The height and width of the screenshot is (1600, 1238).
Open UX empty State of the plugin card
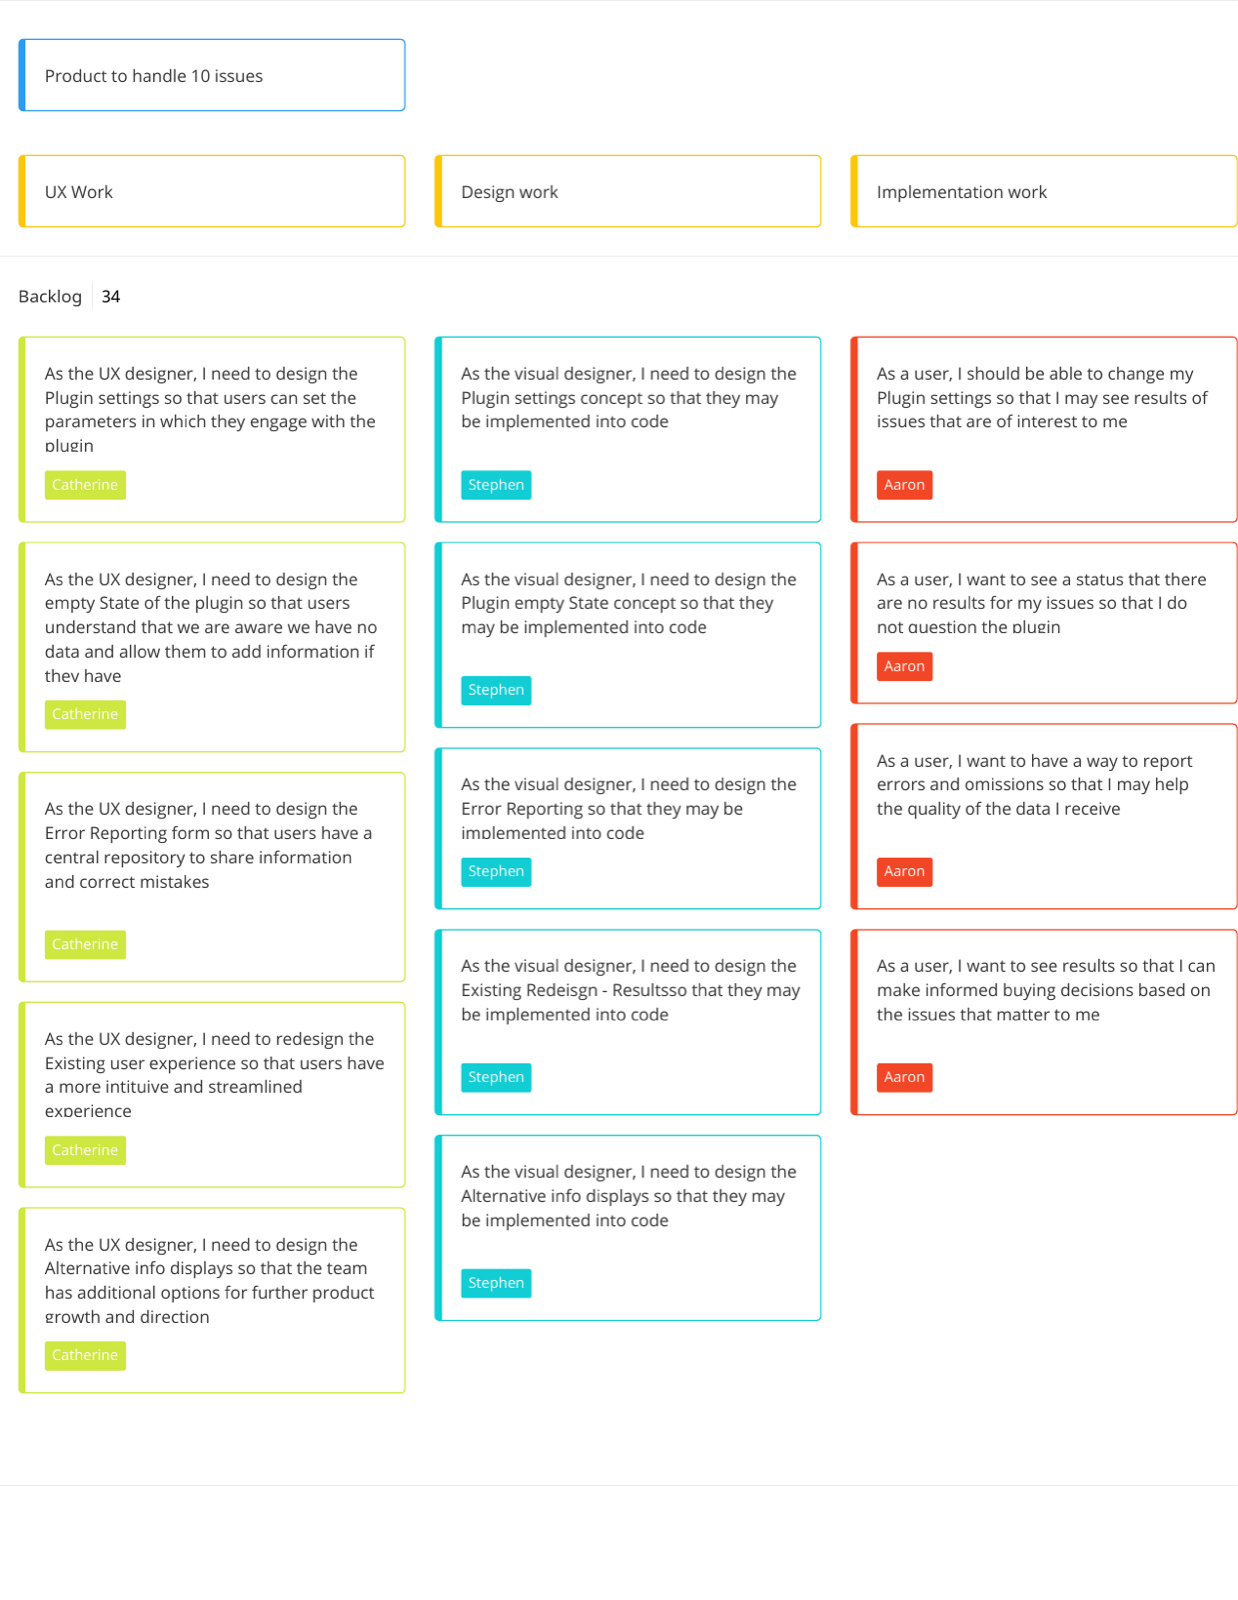coord(212,647)
